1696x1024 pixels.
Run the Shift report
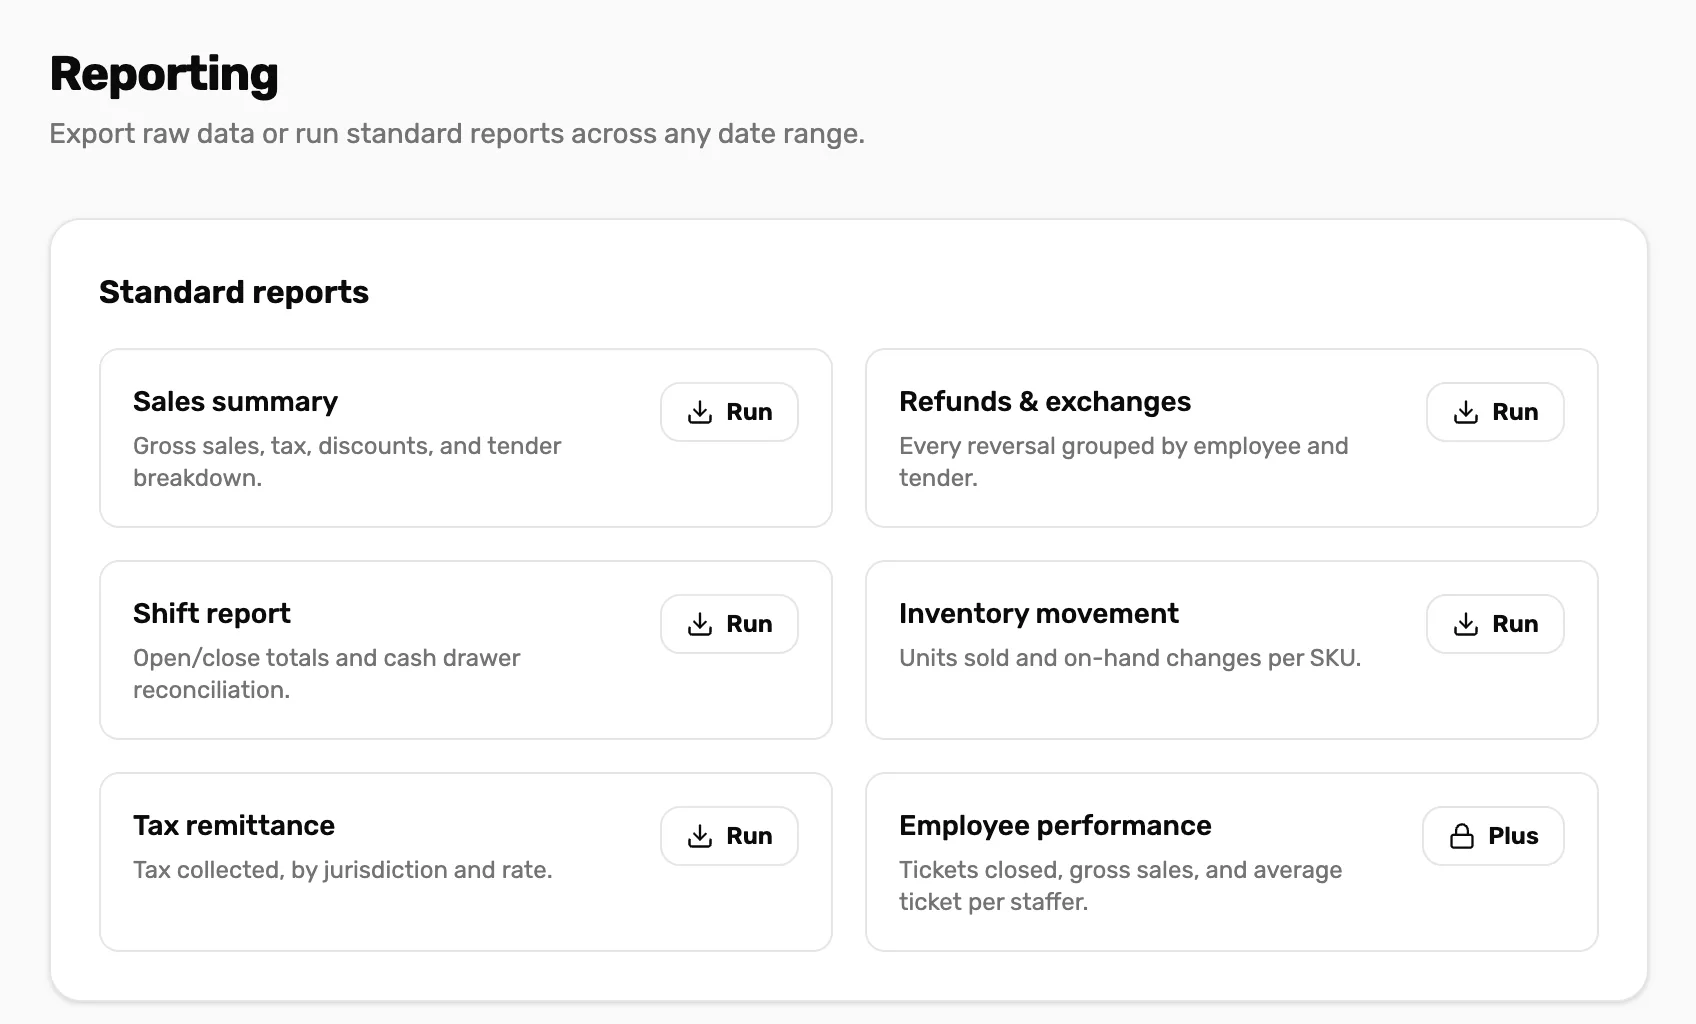(x=729, y=624)
